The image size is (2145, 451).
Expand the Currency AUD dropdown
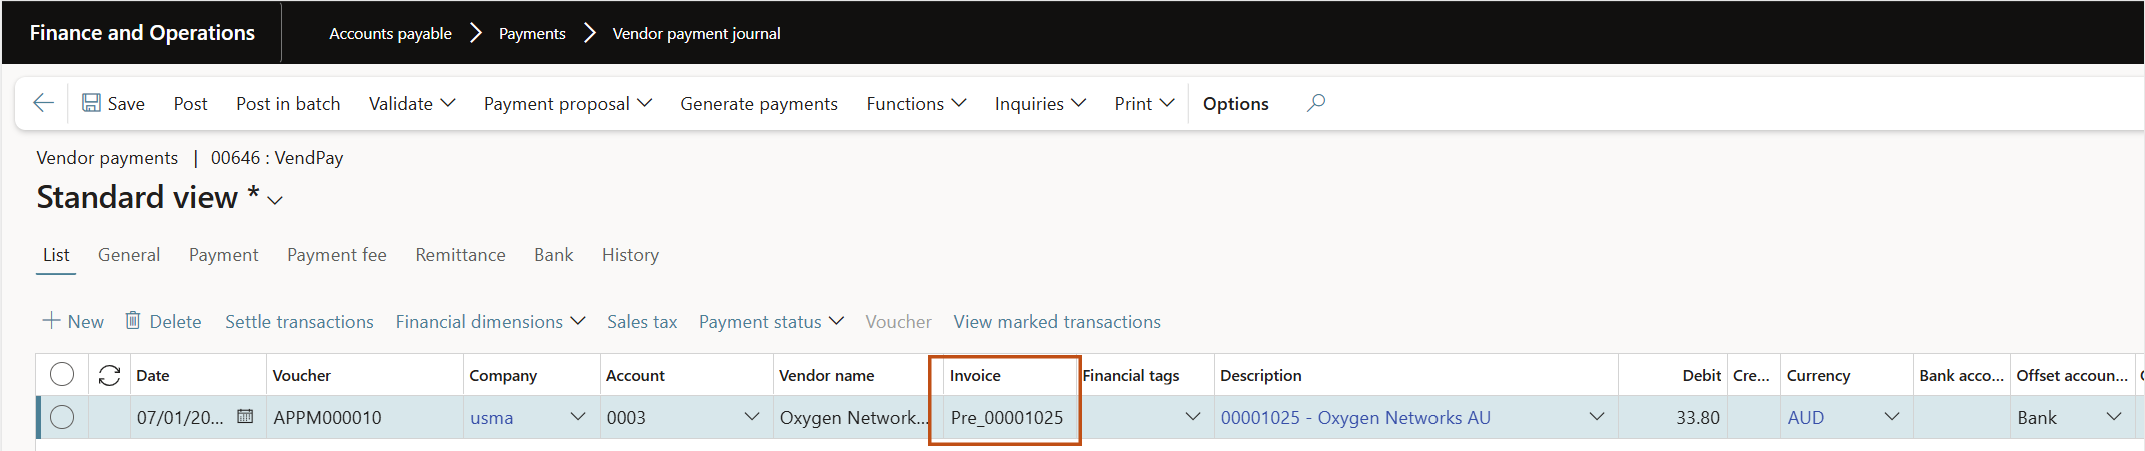click(x=1891, y=417)
